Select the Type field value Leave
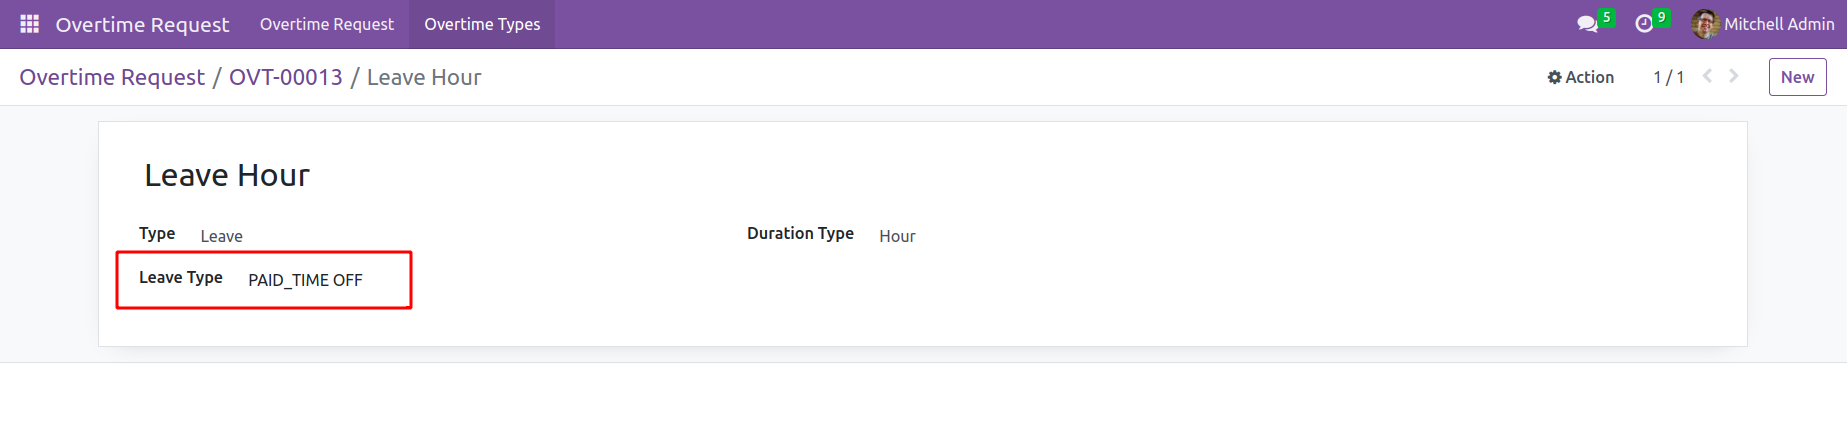 pyautogui.click(x=222, y=236)
